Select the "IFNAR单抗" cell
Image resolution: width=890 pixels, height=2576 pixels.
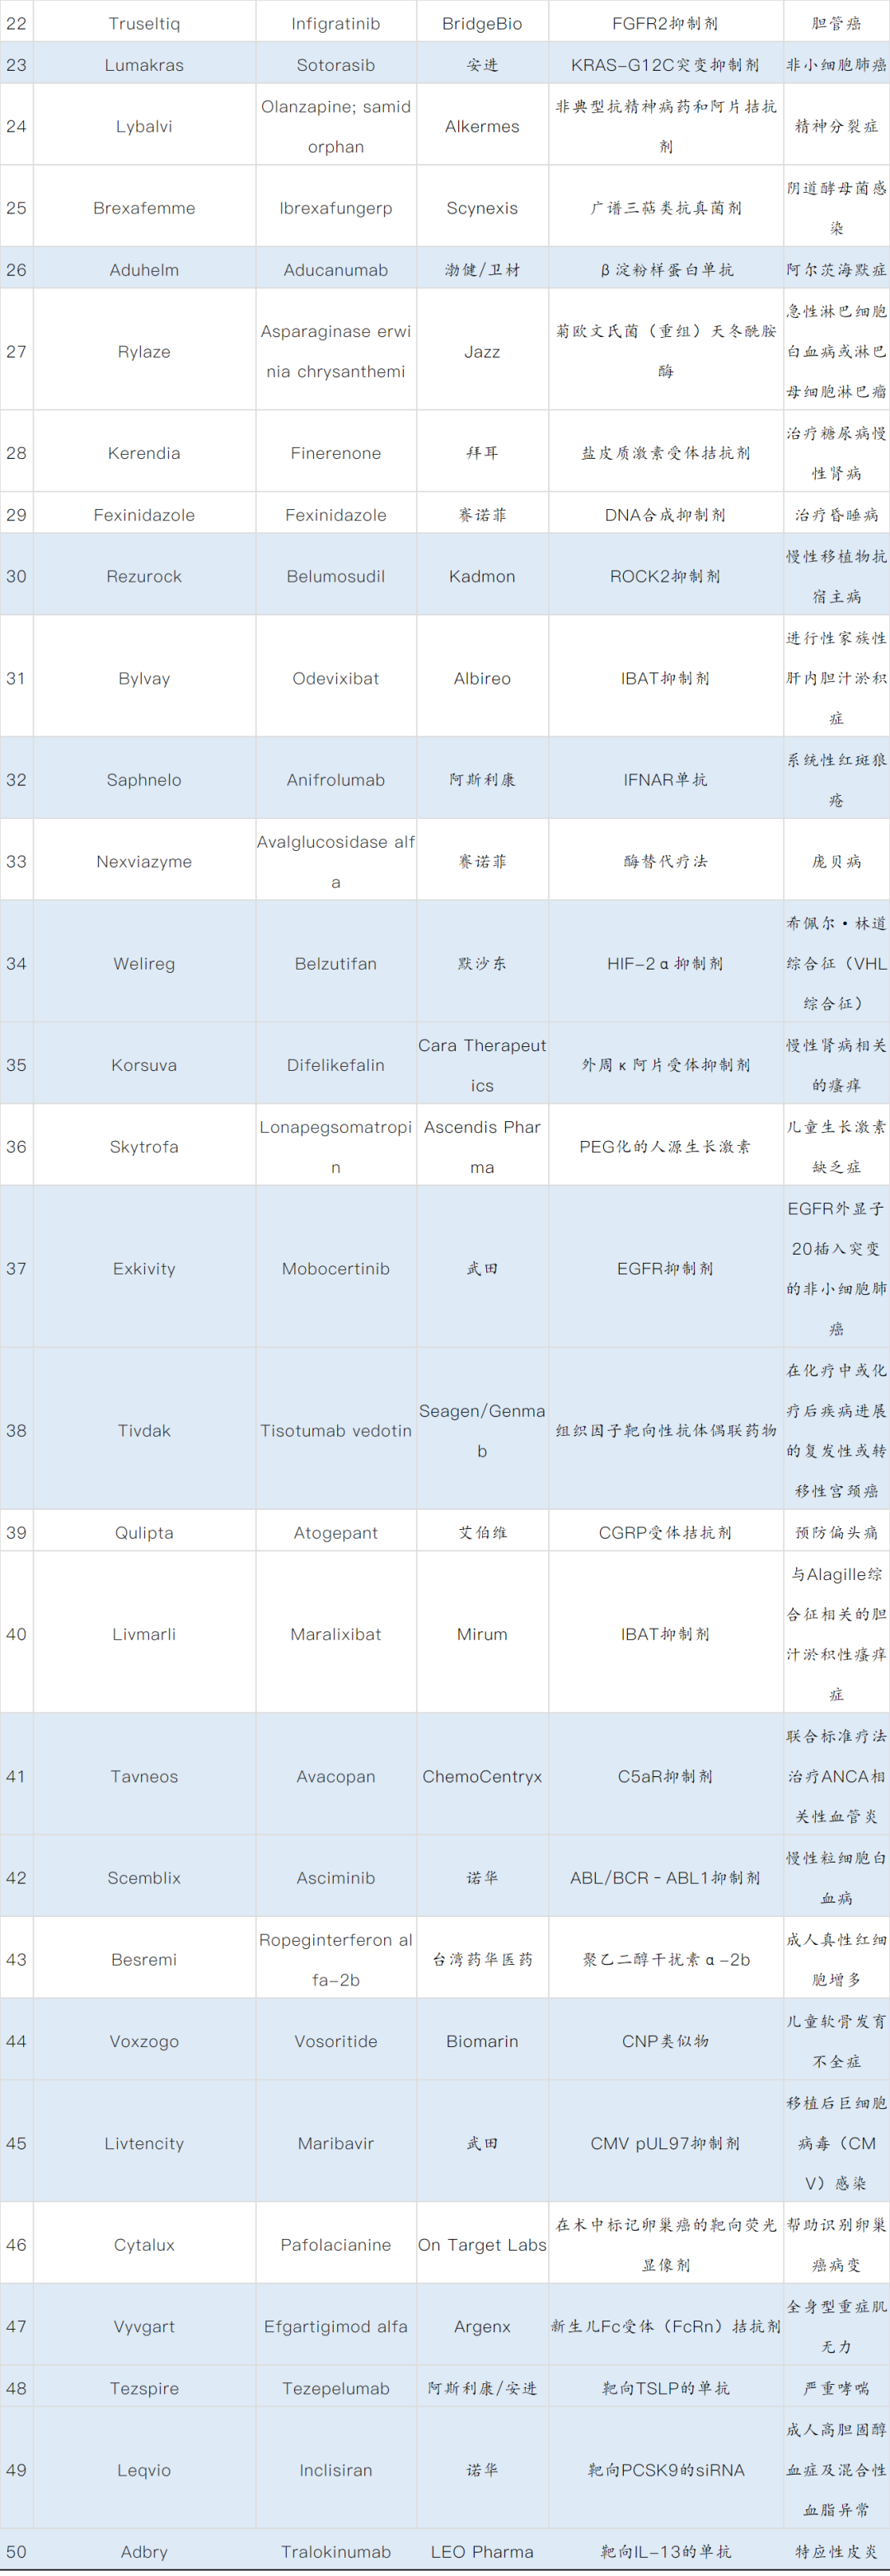click(x=665, y=780)
